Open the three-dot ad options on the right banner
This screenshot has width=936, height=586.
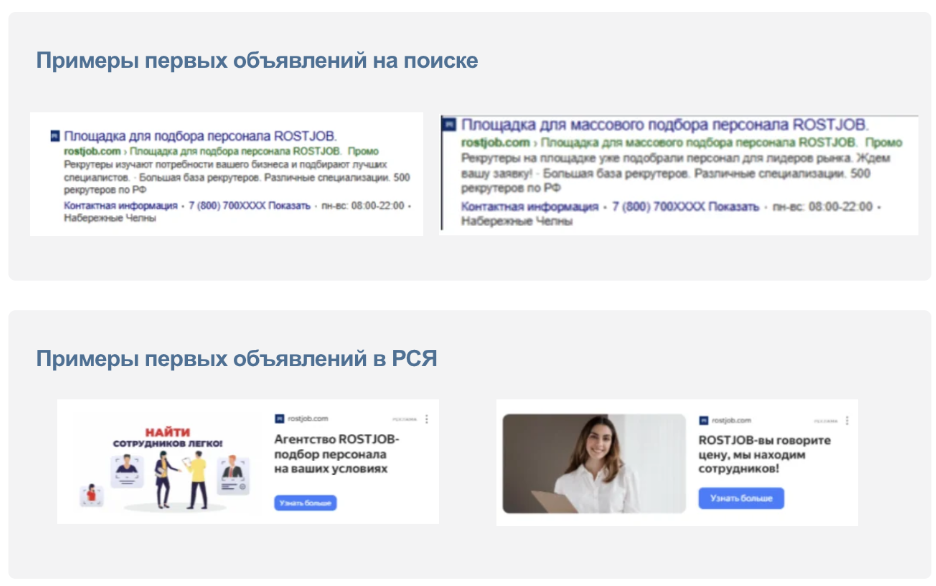[847, 421]
